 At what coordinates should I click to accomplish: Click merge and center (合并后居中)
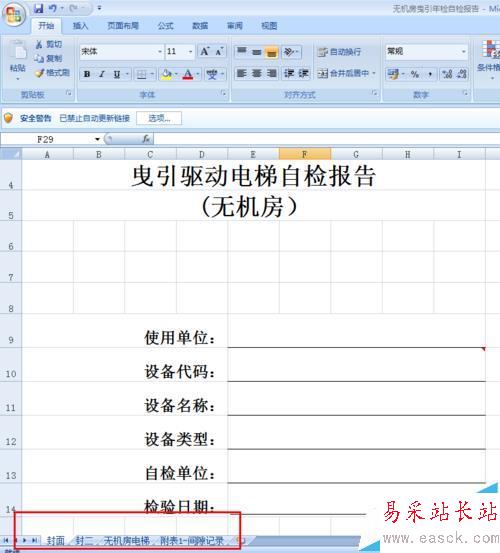343,73
